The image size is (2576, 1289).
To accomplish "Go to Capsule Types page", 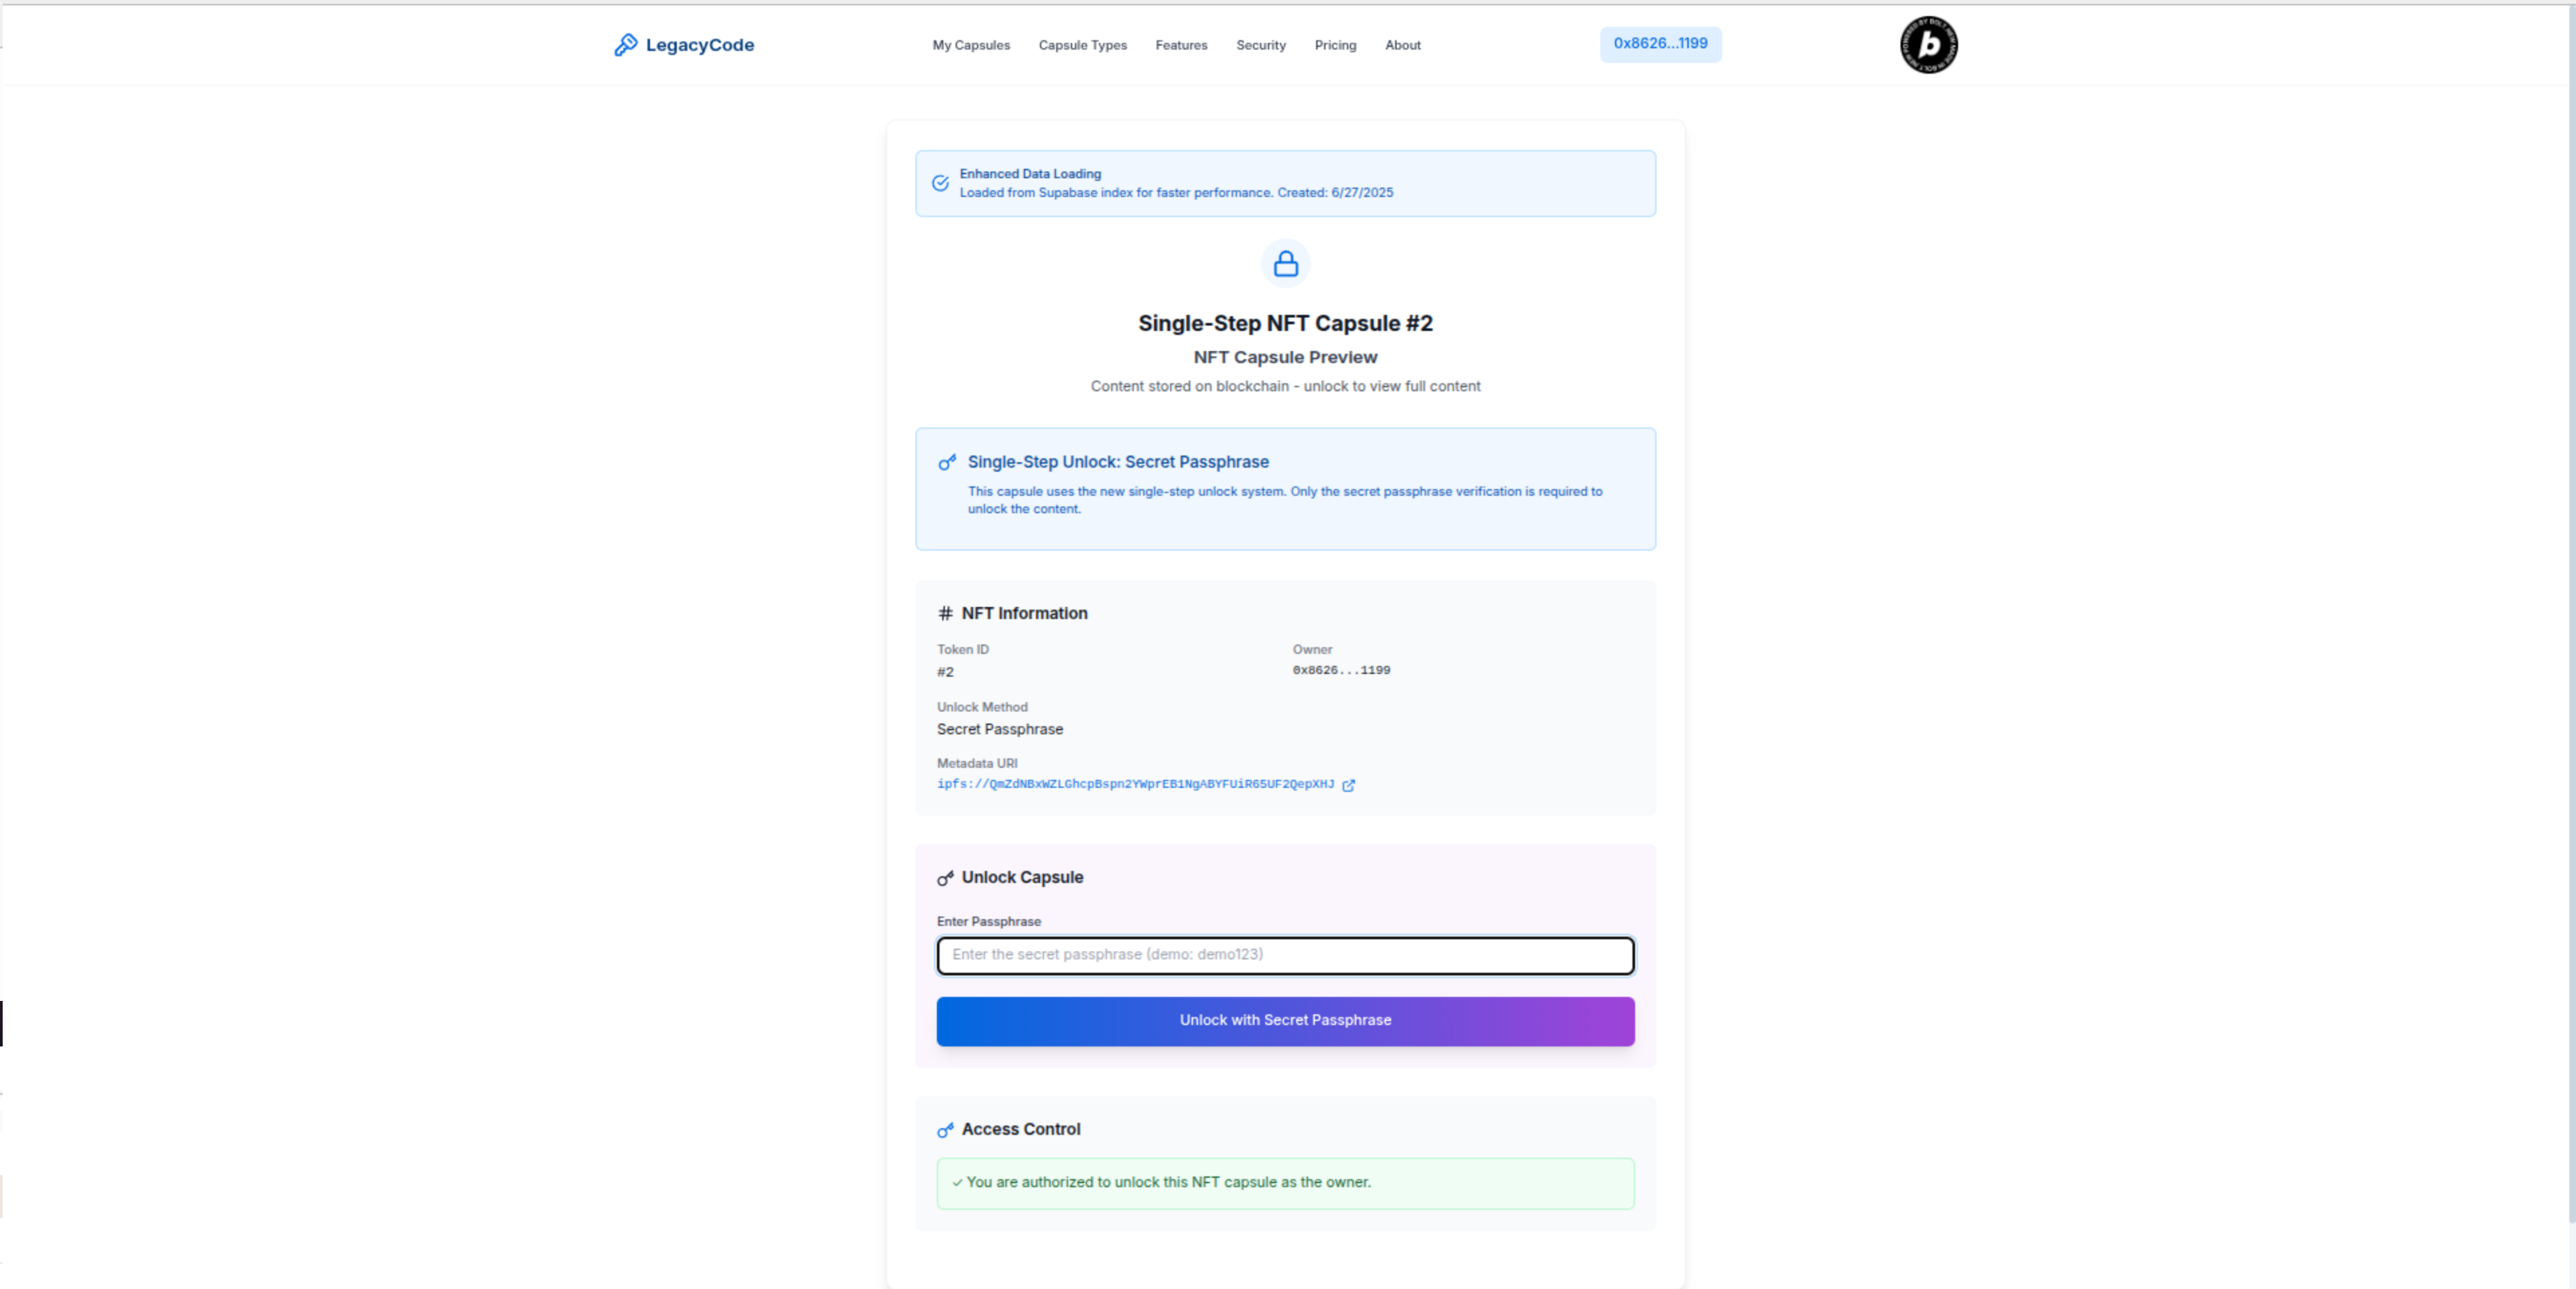I will (1082, 45).
